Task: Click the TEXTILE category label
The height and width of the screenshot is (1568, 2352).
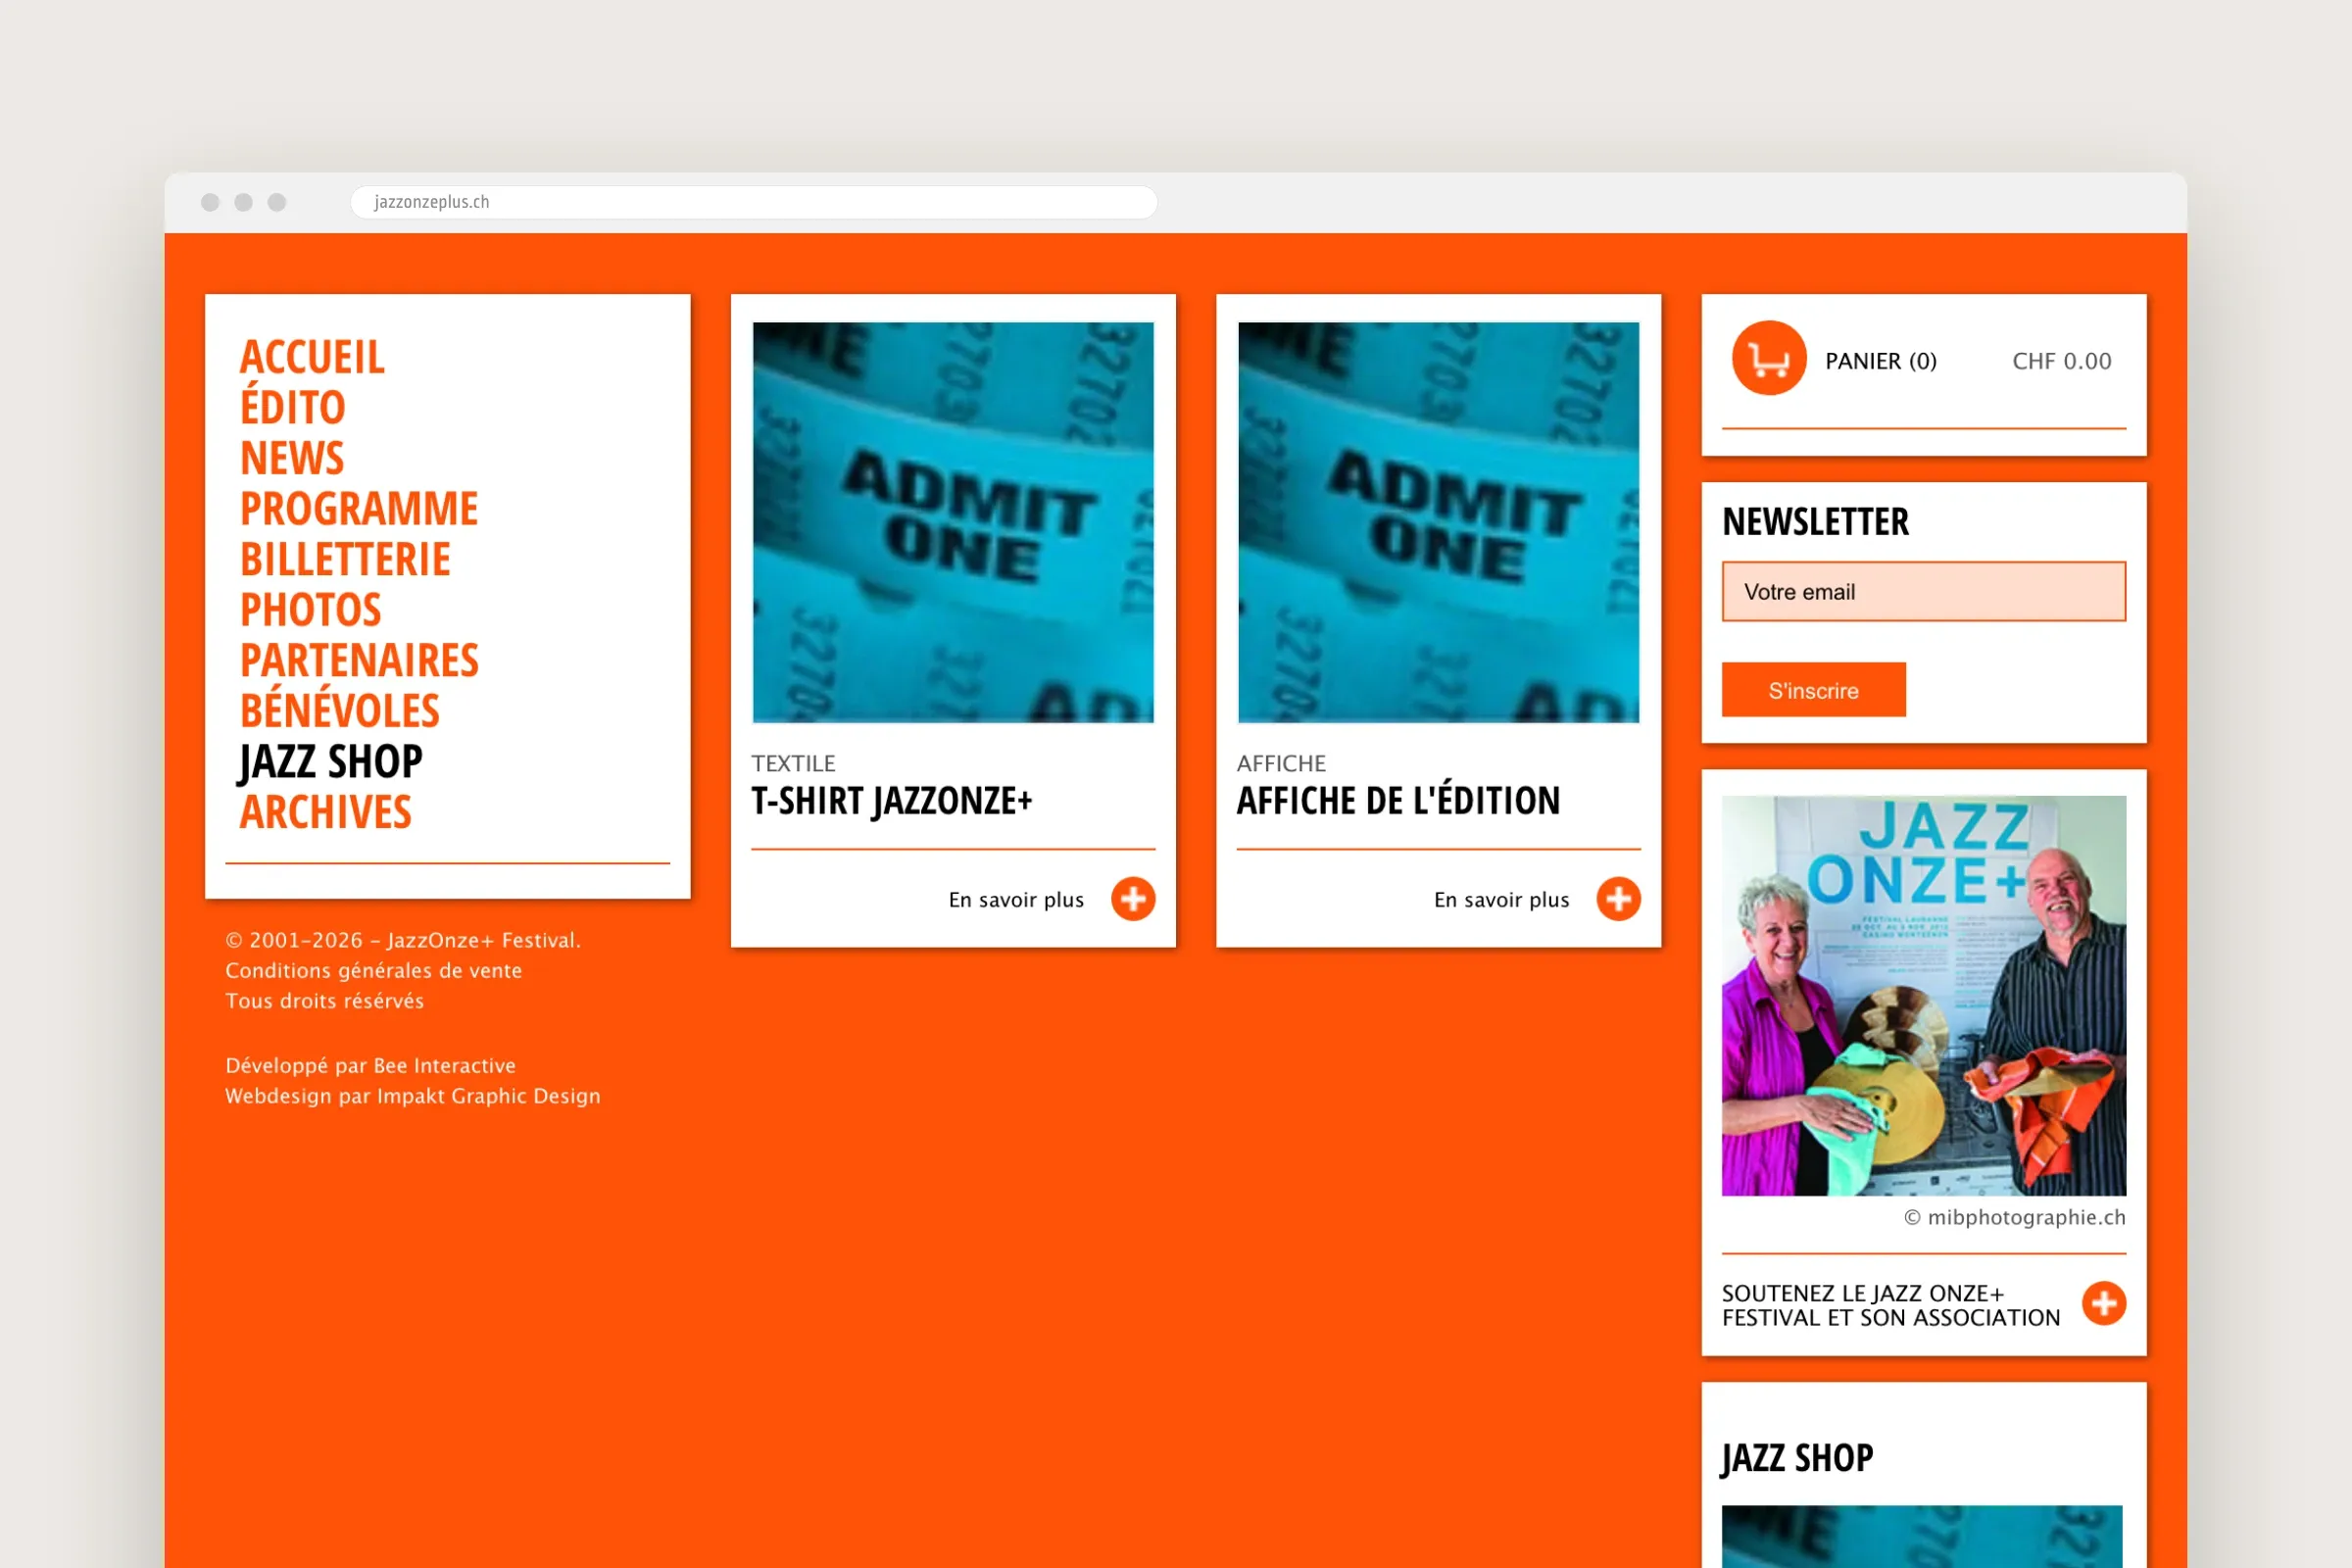Action: (x=793, y=764)
